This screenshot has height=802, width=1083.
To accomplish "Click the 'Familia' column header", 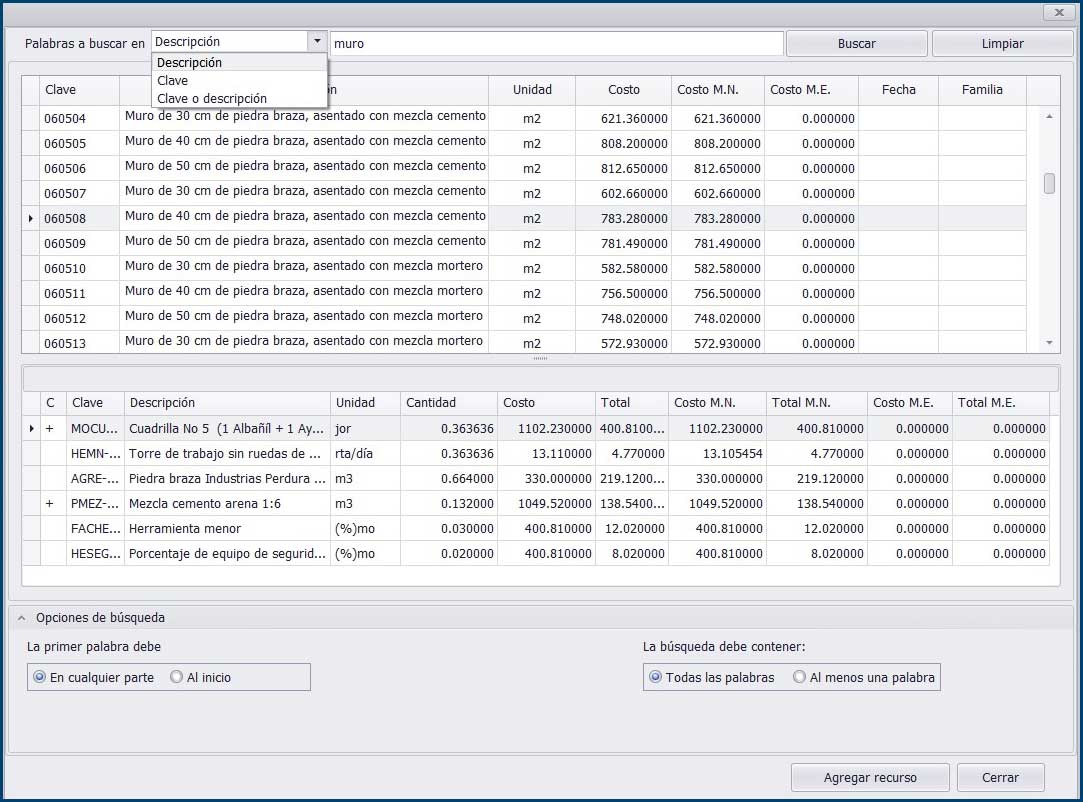I will 982,90.
